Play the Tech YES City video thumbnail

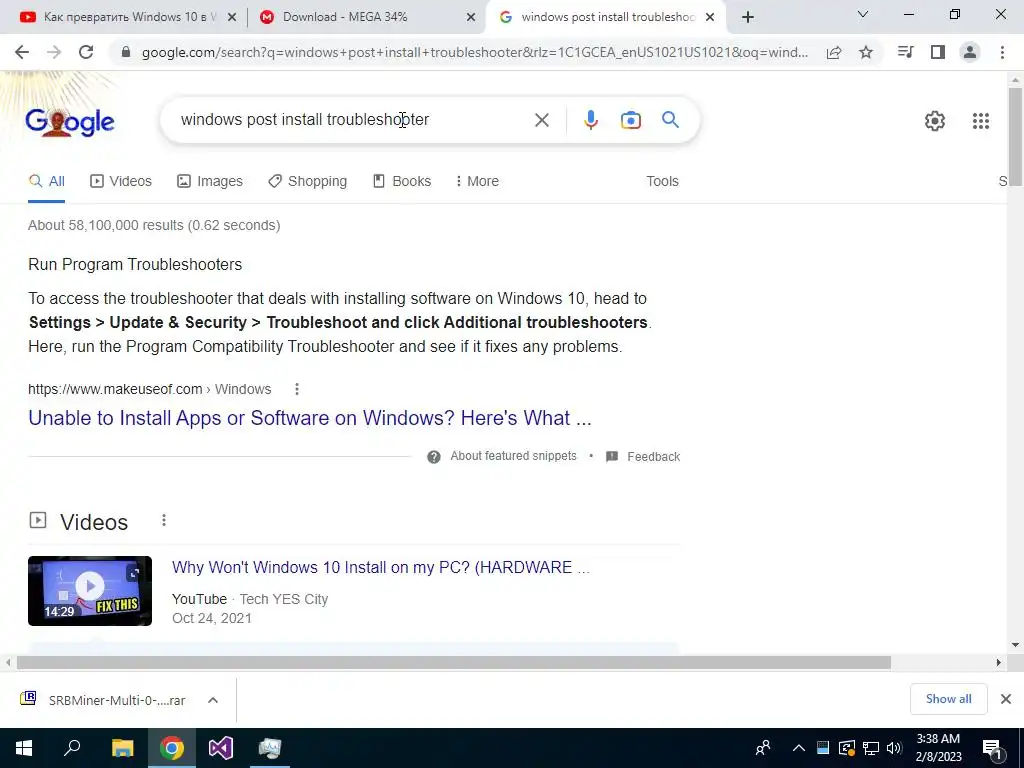point(90,591)
